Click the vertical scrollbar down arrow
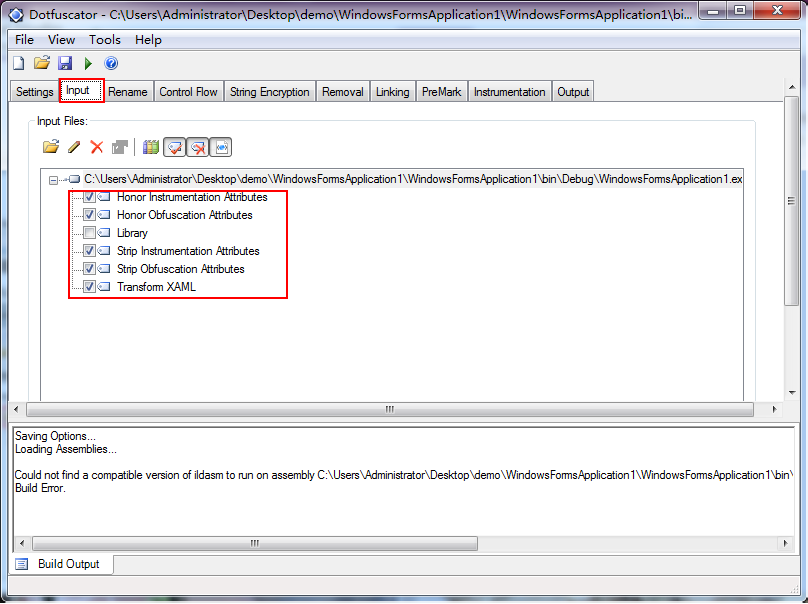This screenshot has height=604, width=808. 792,393
